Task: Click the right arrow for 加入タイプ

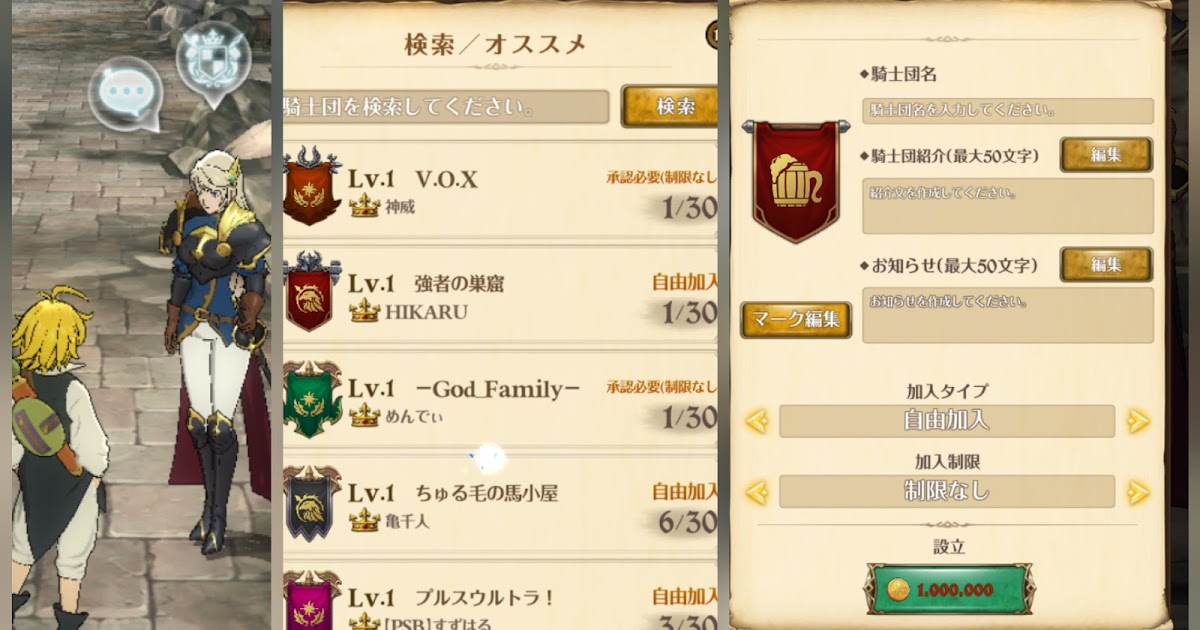Action: (x=1138, y=421)
